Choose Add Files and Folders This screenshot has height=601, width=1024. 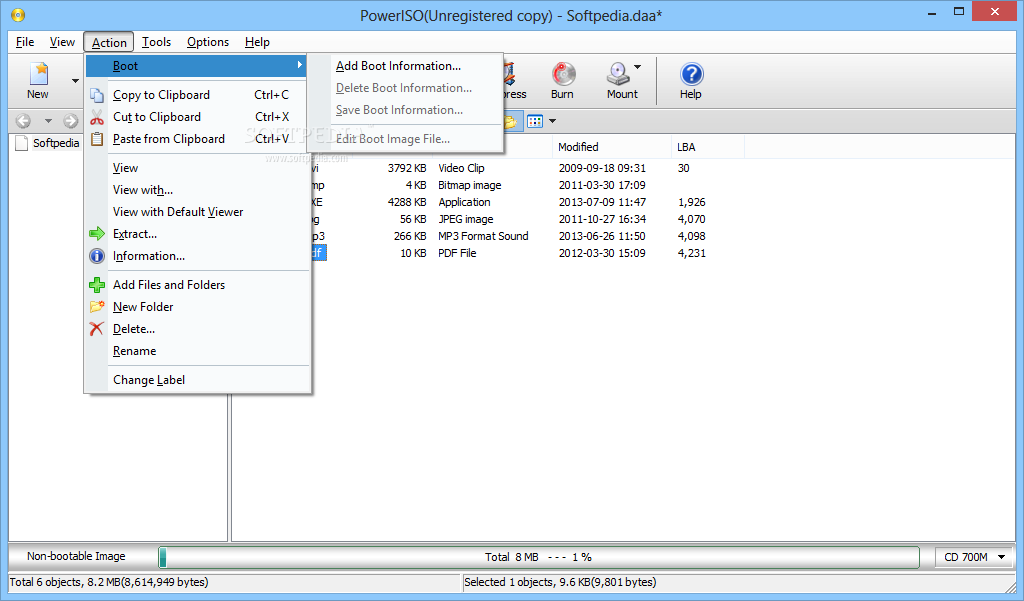197,285
